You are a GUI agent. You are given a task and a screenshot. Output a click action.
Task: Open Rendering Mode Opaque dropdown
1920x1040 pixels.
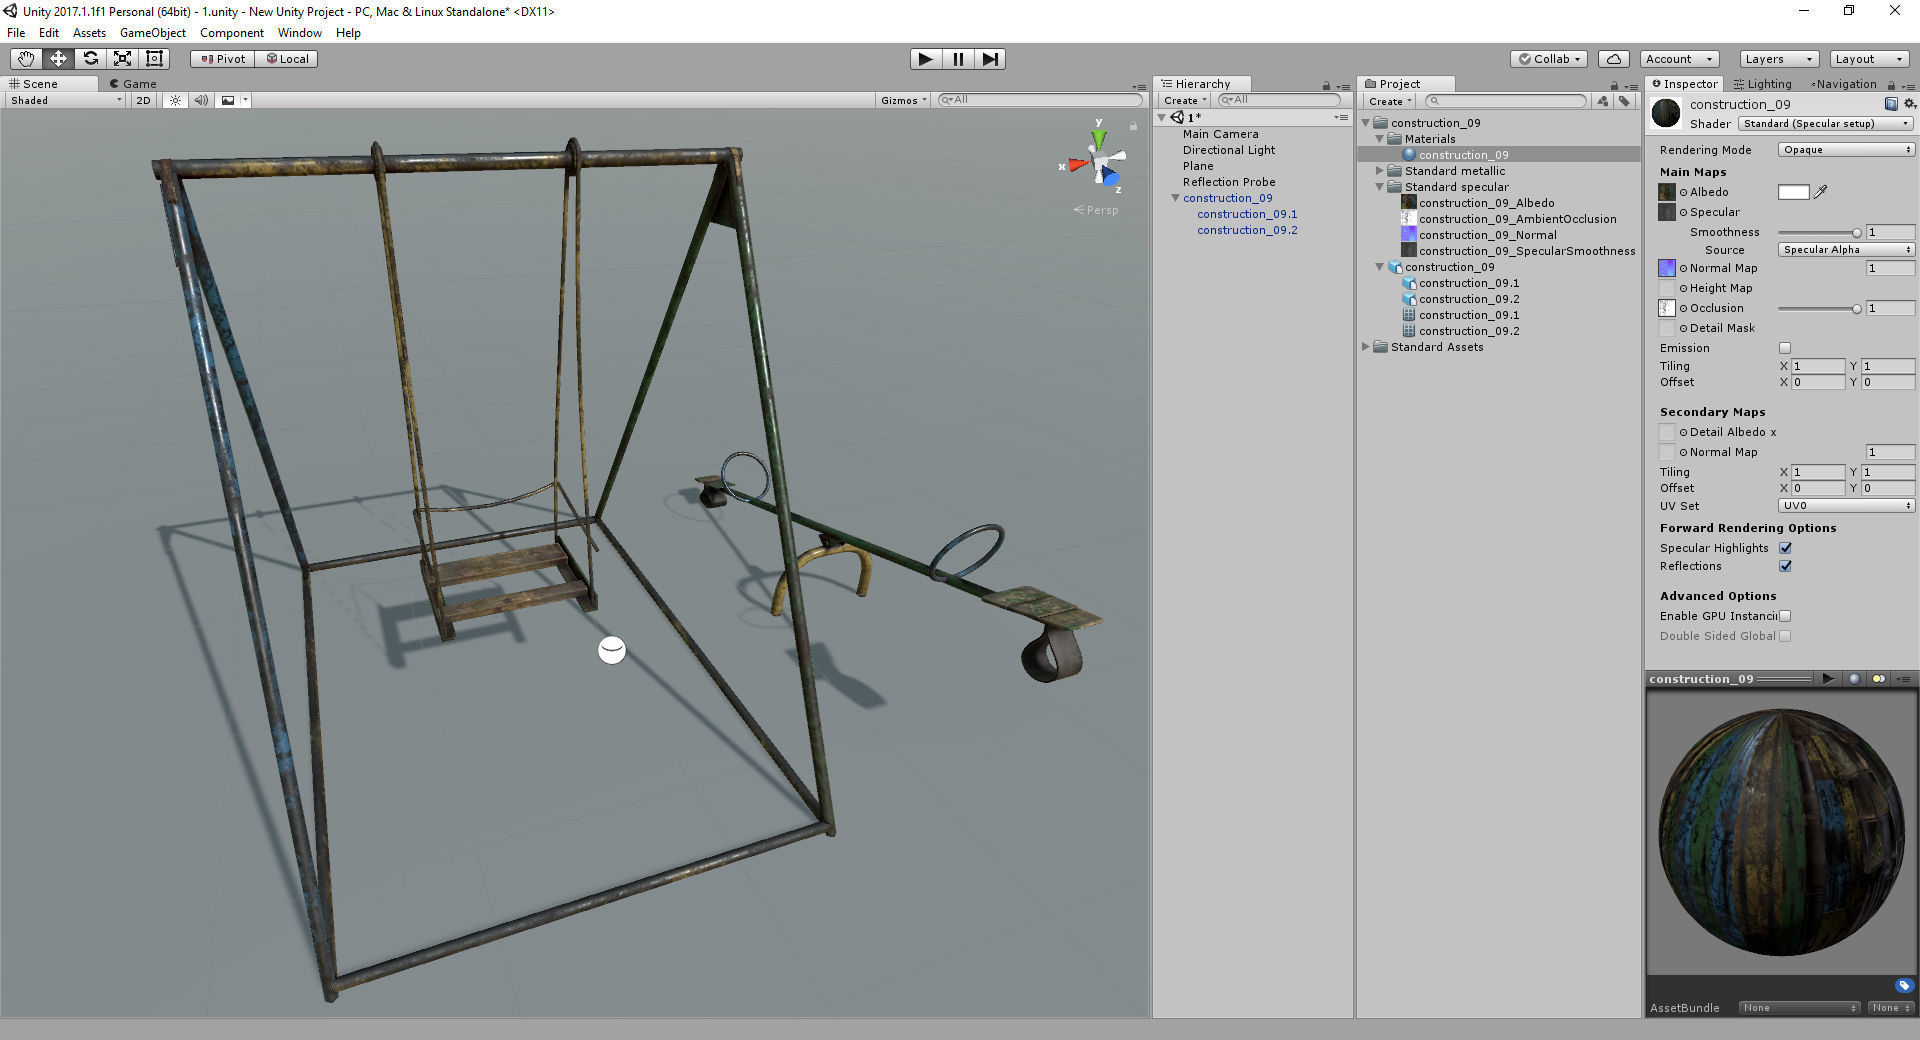pyautogui.click(x=1846, y=150)
